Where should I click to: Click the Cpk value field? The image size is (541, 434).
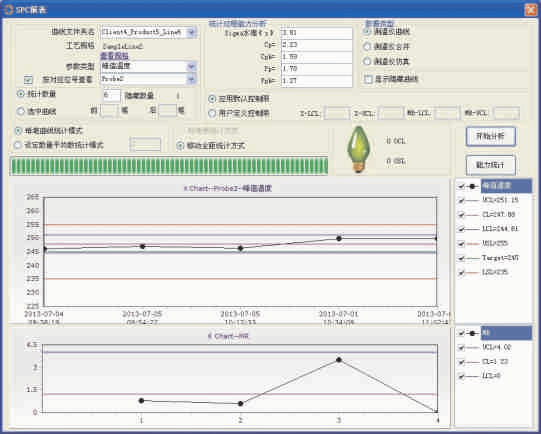(x=316, y=57)
